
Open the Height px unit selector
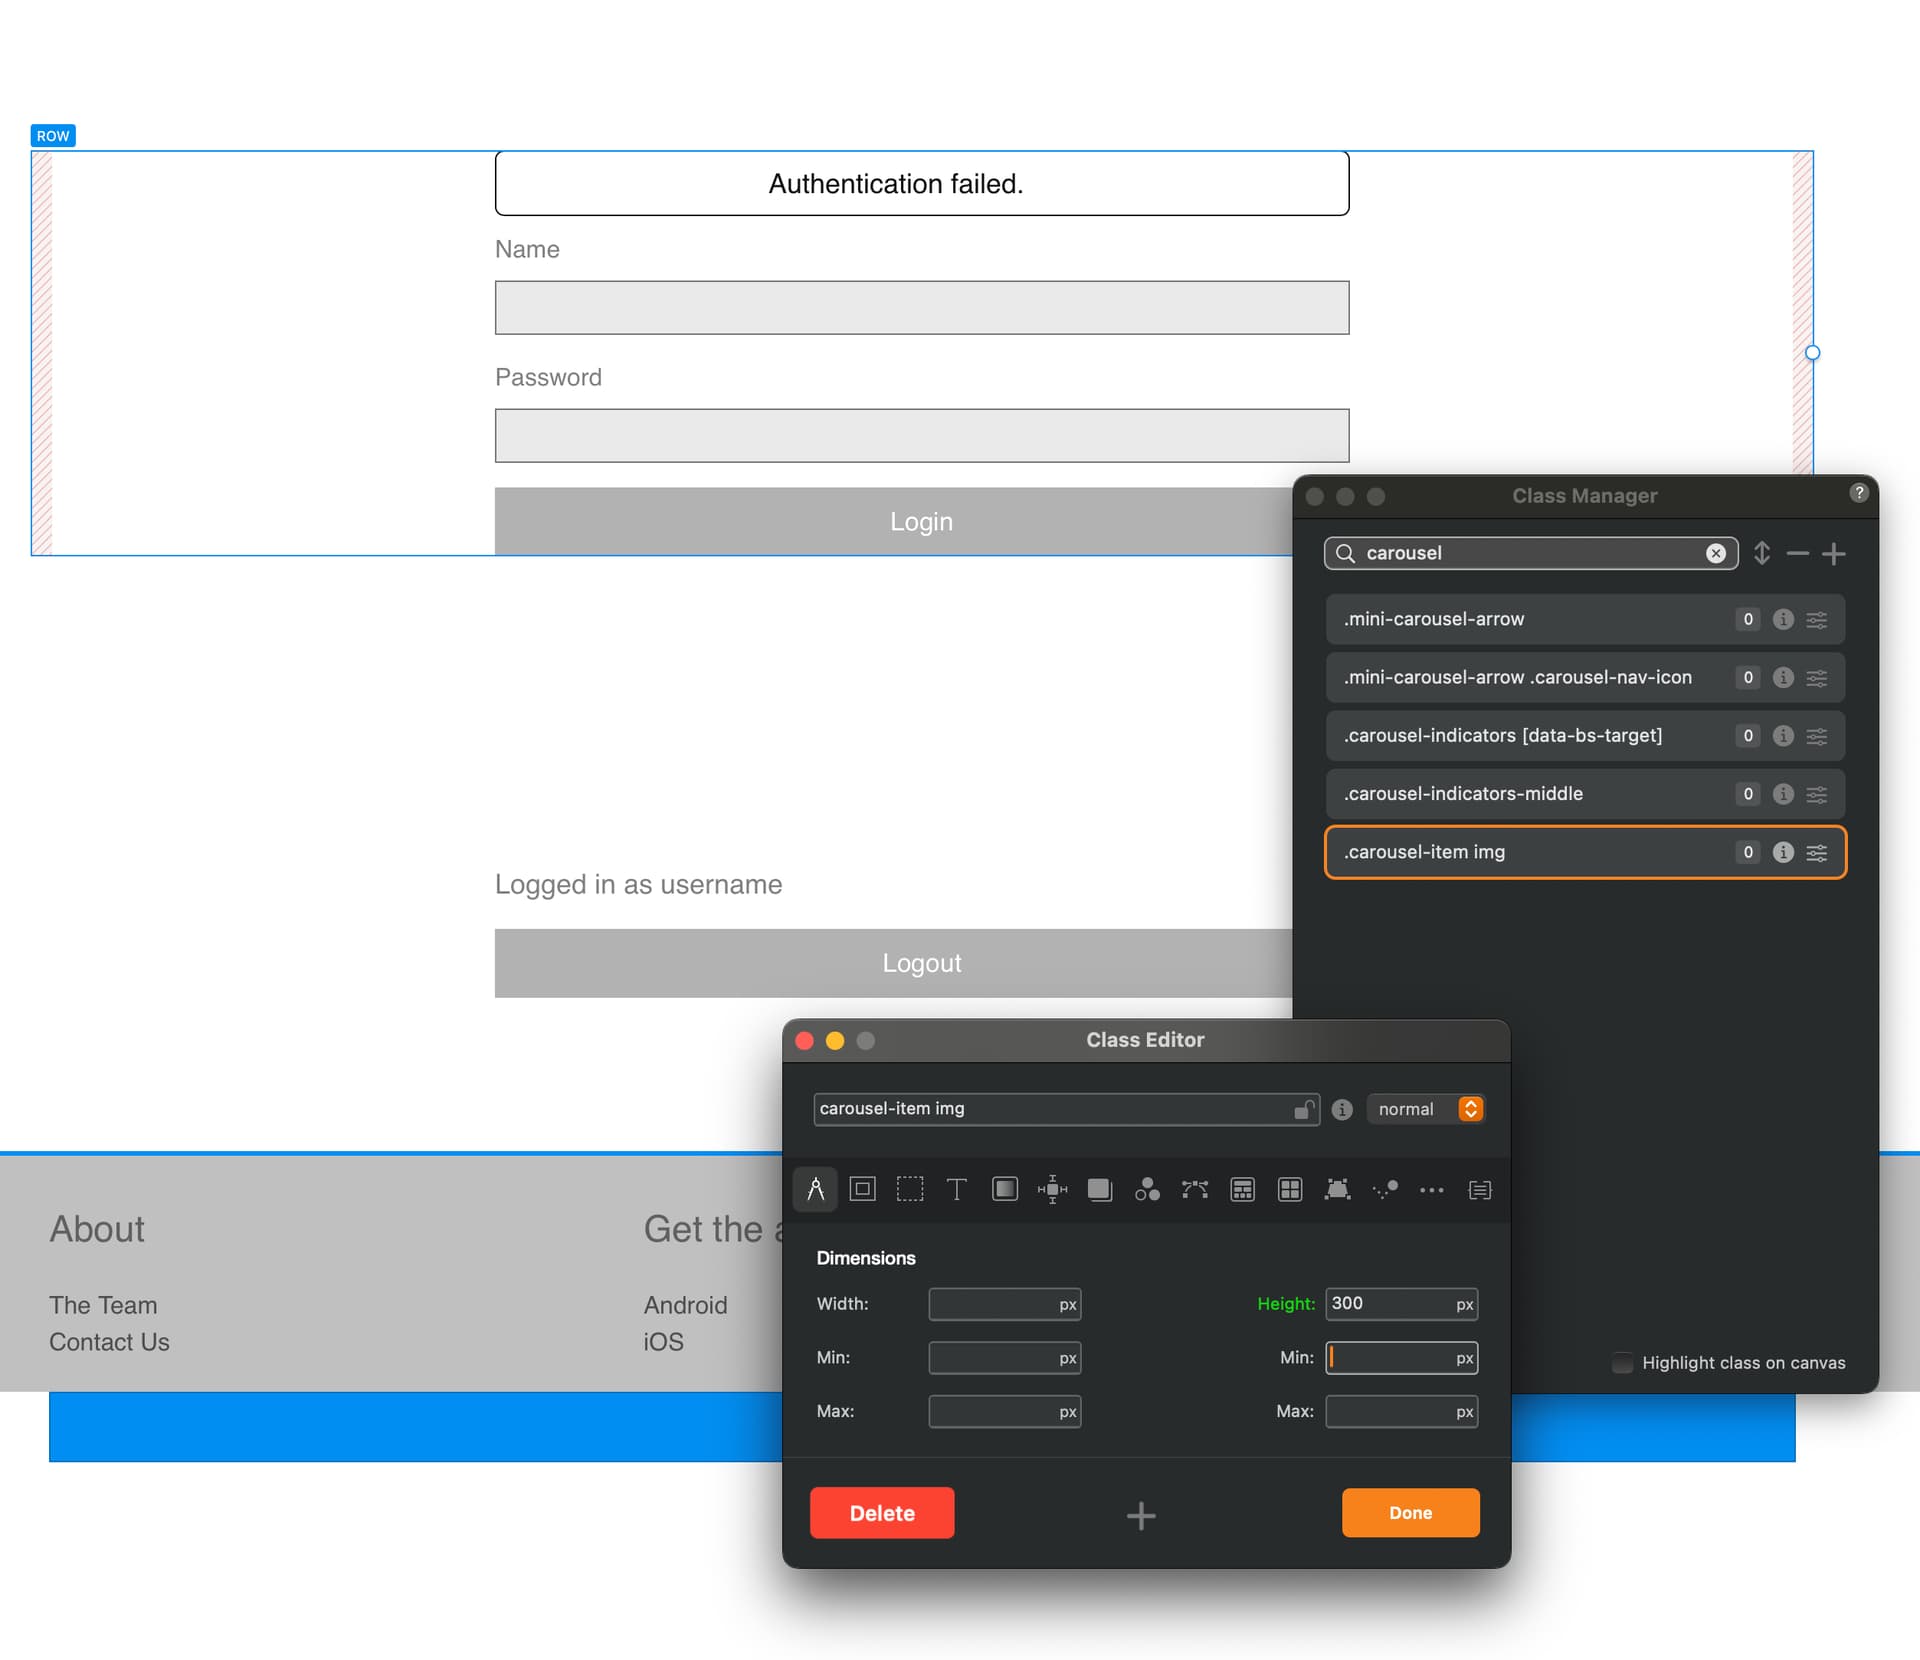(1464, 1304)
